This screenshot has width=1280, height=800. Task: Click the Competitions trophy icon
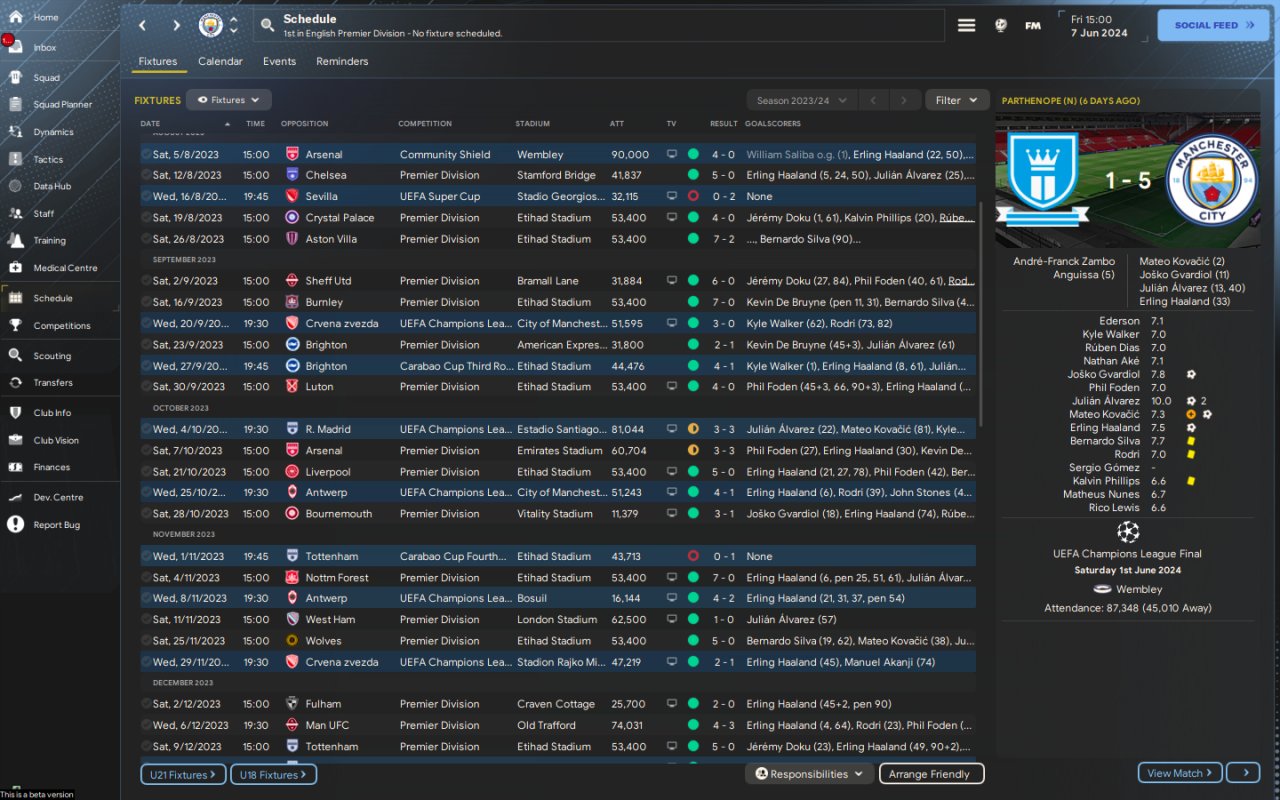[x=15, y=325]
